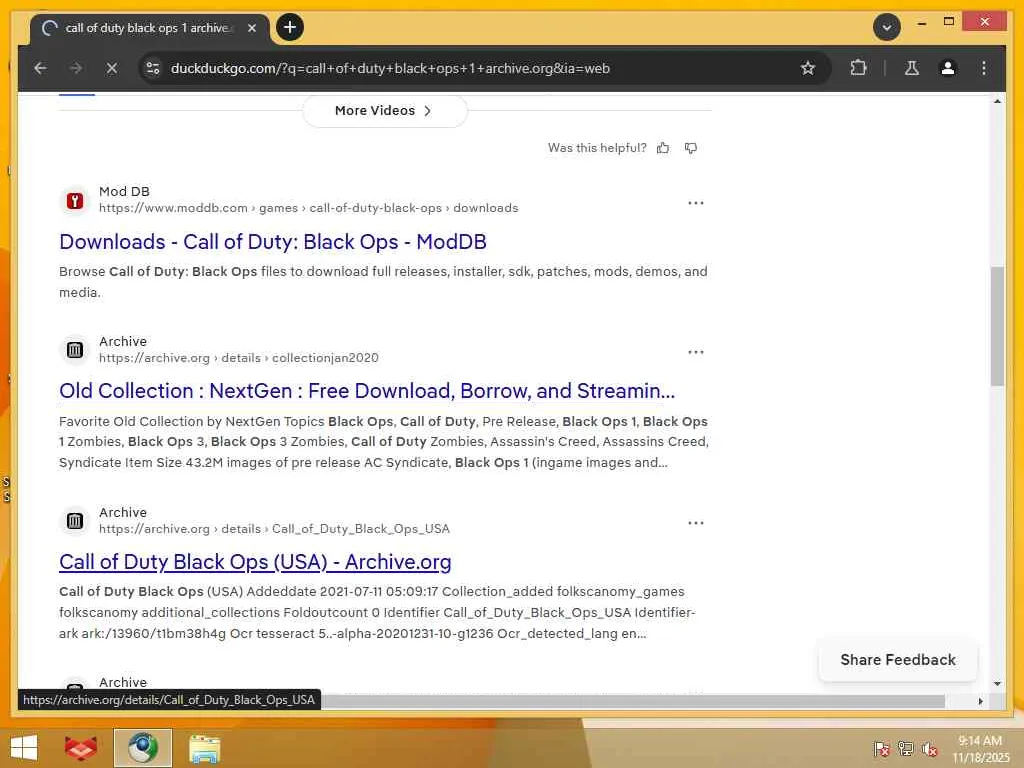The image size is (1024, 768).
Task: Click the moddb.com breadcrumb URL
Action: (308, 208)
